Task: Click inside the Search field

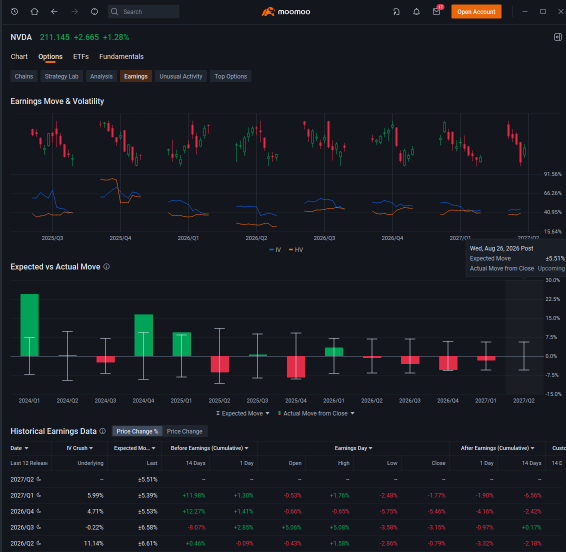Action: tap(143, 12)
